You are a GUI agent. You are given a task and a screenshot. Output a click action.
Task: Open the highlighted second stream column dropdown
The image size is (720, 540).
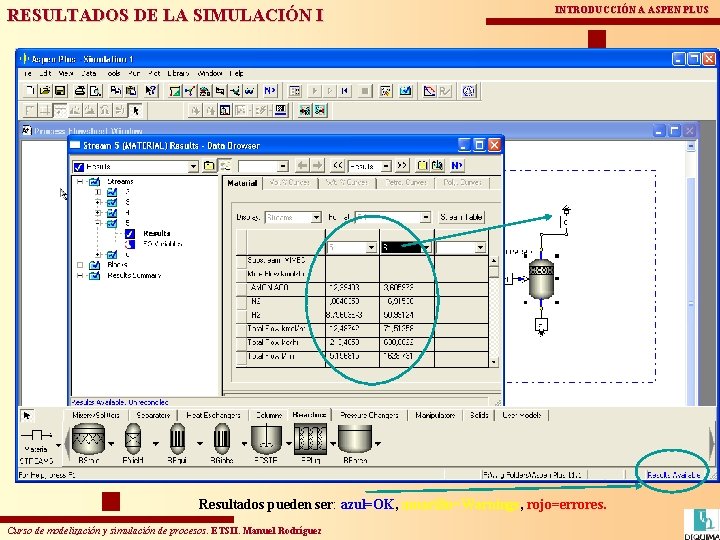(427, 248)
